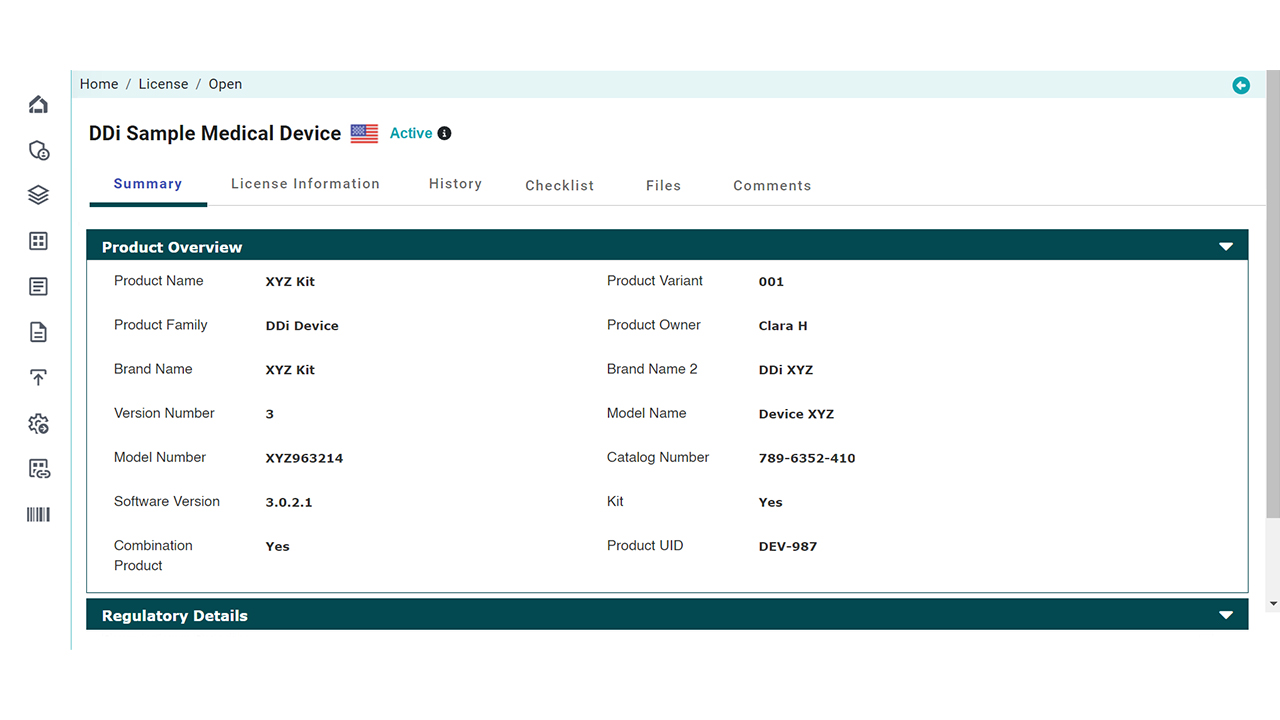Viewport: 1280px width, 720px height.
Task: Switch to the License Information tab
Action: point(305,184)
